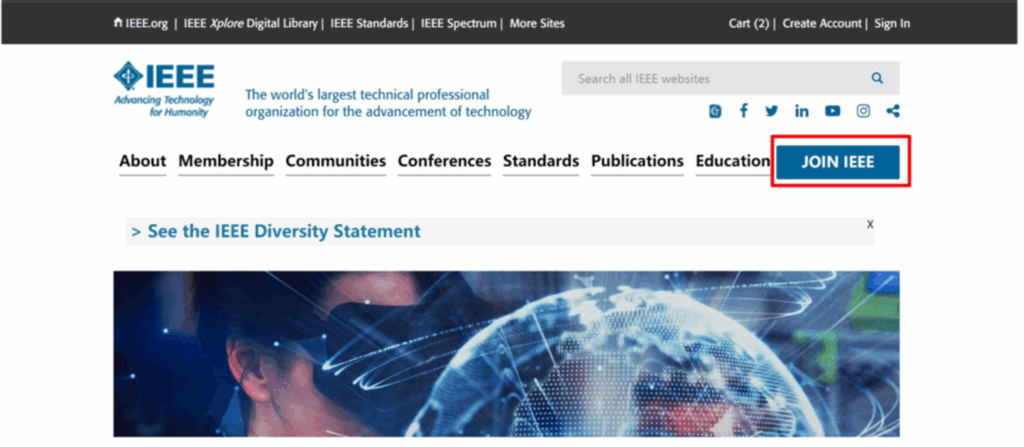Open the Education menu
This screenshot has width=1024, height=447.
733,161
